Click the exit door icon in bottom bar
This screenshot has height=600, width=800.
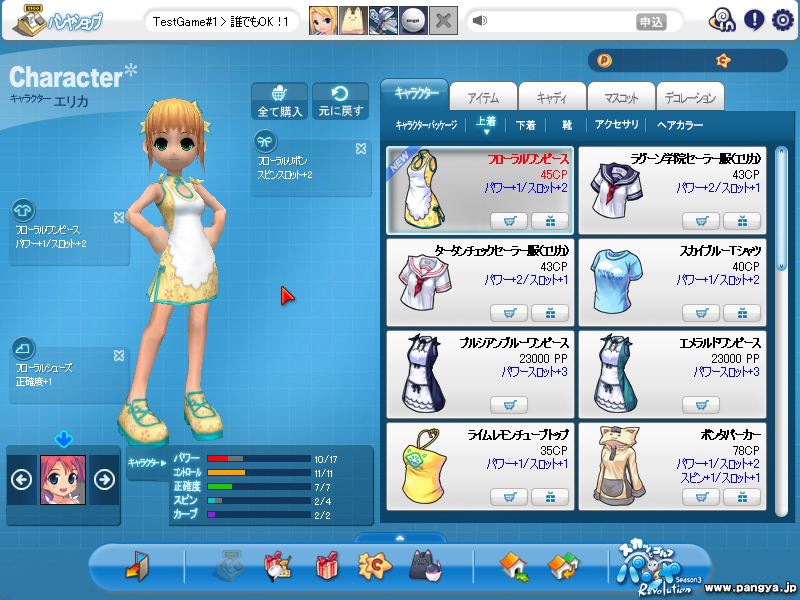click(137, 567)
